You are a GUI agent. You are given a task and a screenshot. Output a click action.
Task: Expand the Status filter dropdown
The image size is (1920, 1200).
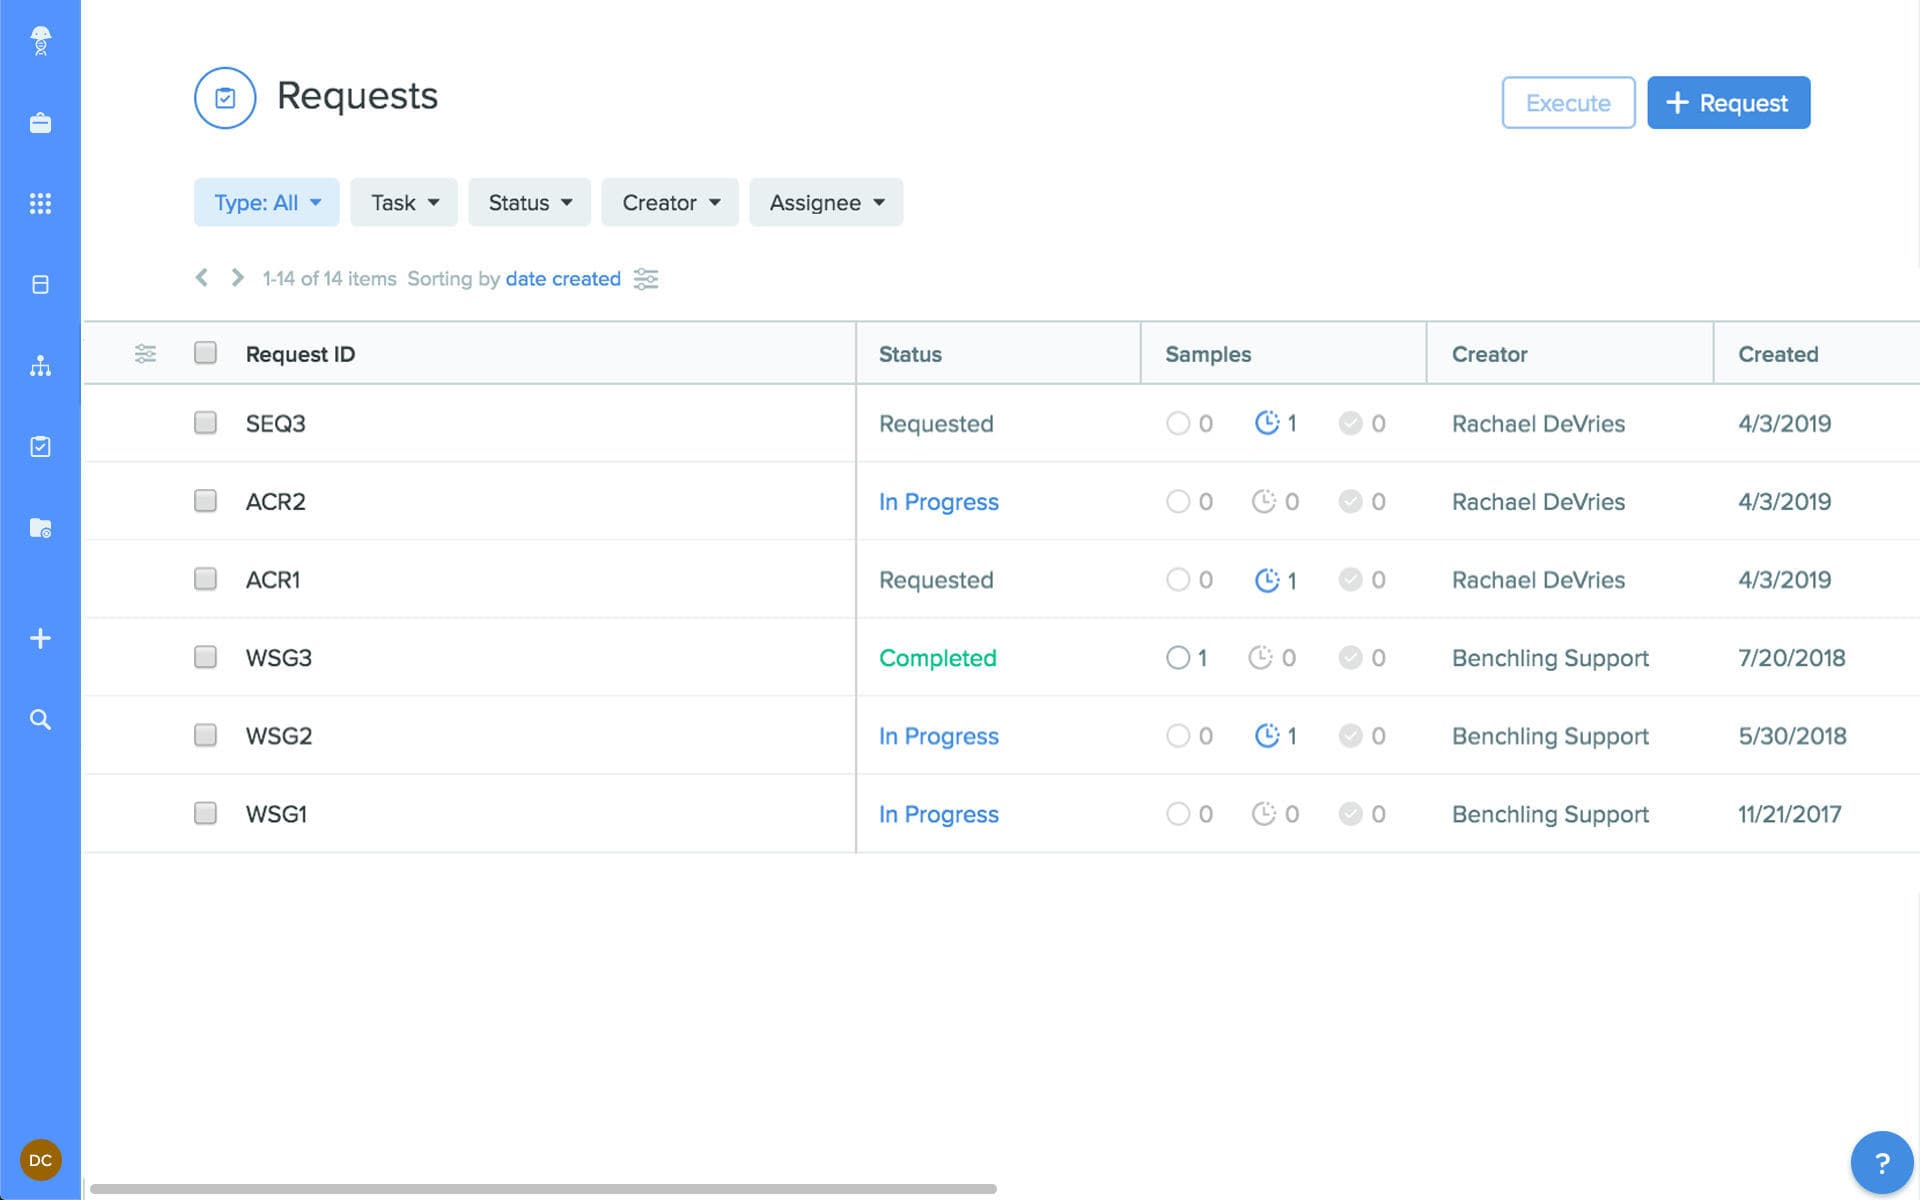529,202
